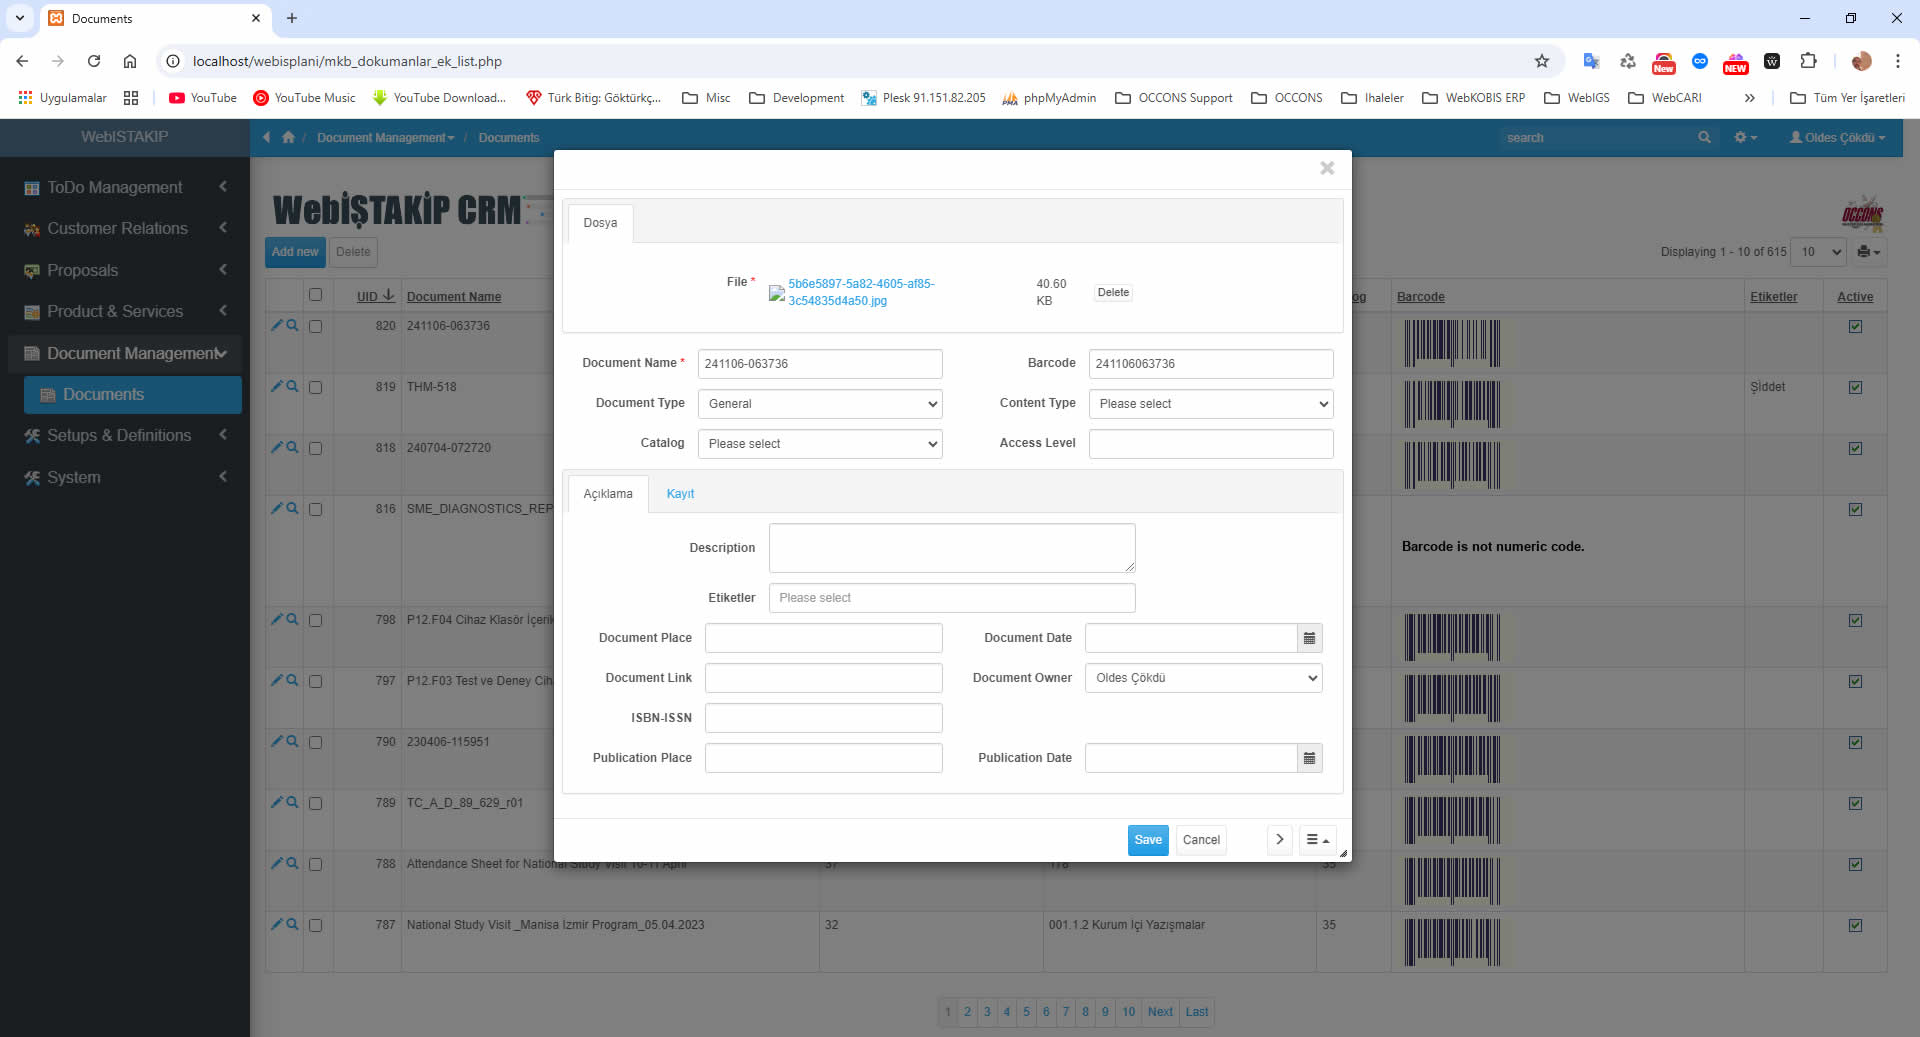Viewport: 1920px width, 1037px height.
Task: Open Setups & Definitions sidebar menu
Action: (x=125, y=435)
